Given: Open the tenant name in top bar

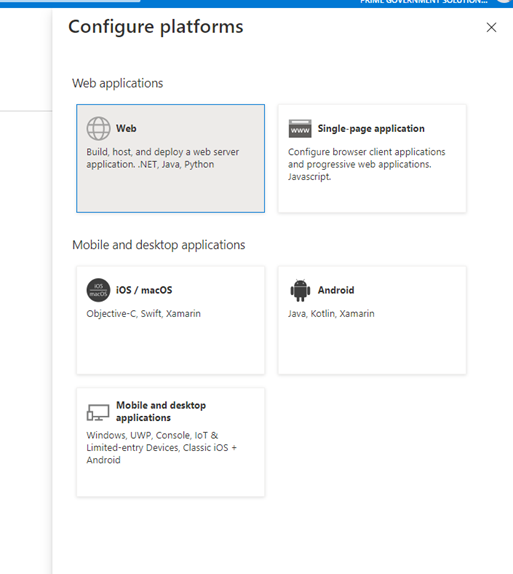Looking at the screenshot, I should point(424,2).
